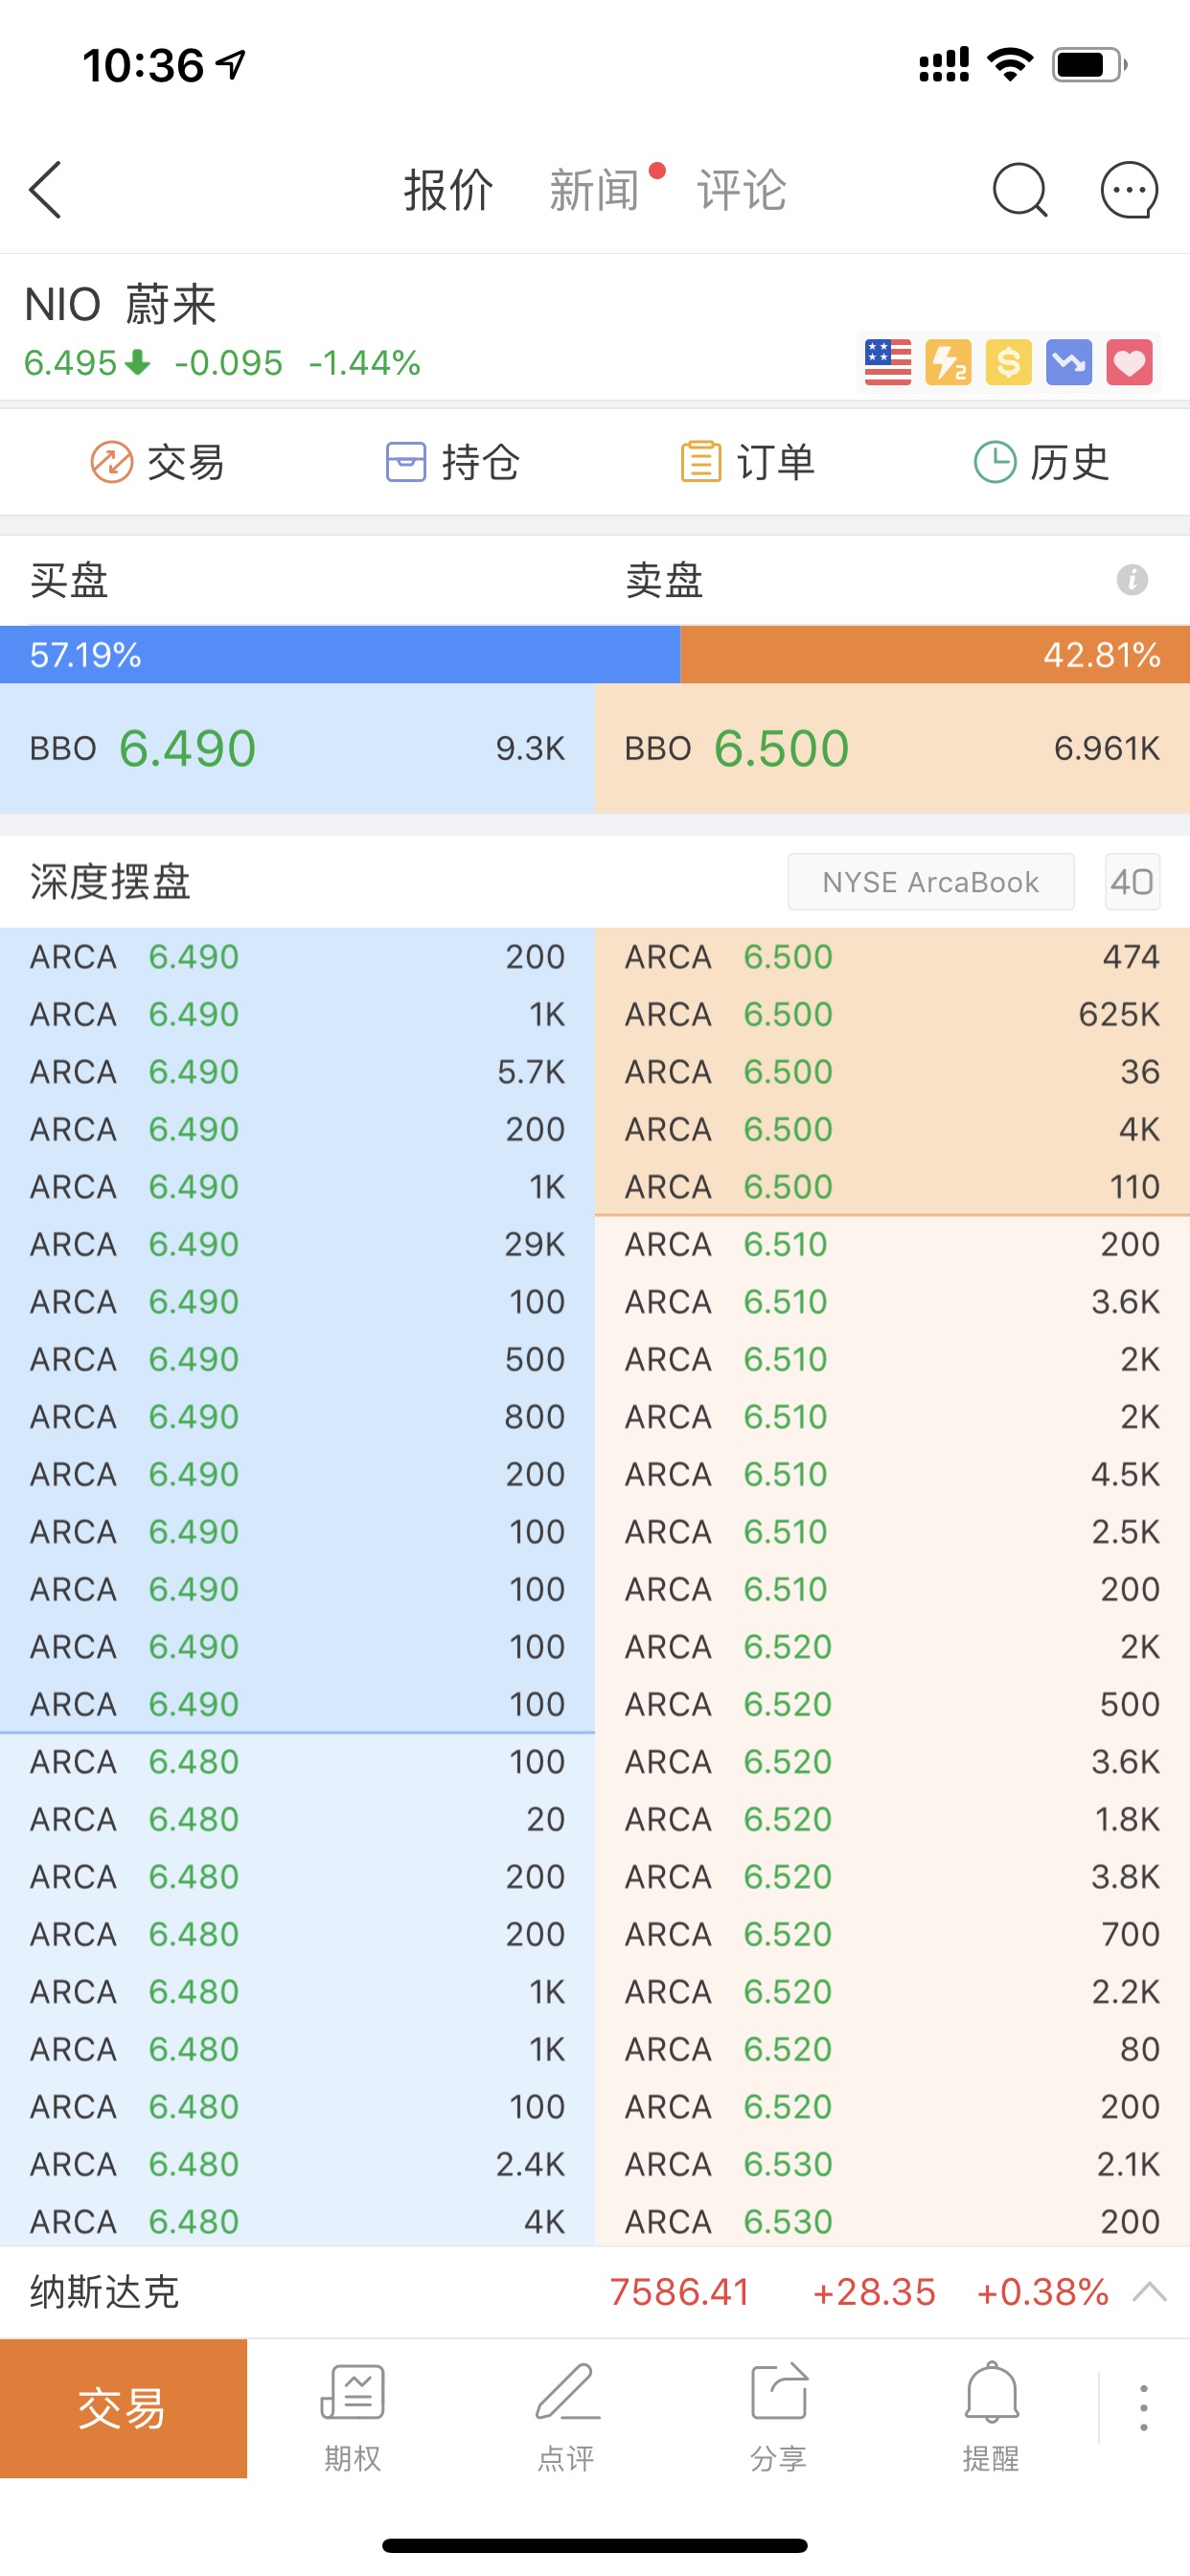Tap the US flag market icon

coord(887,362)
